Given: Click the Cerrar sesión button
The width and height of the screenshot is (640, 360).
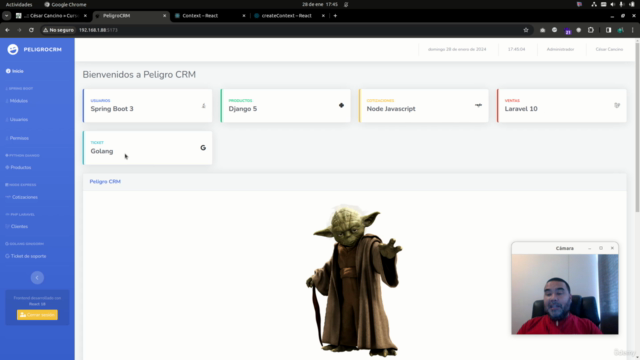Looking at the screenshot, I should (x=37, y=315).
